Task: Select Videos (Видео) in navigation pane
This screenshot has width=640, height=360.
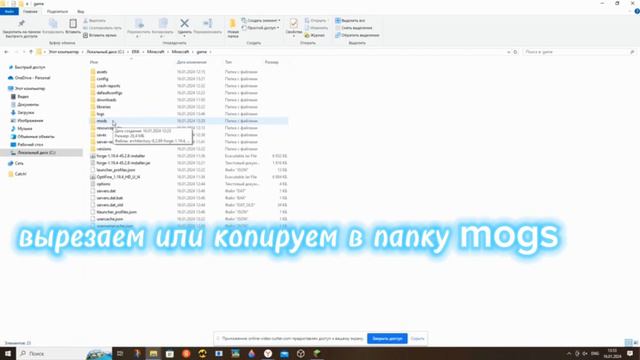Action: tap(23, 96)
